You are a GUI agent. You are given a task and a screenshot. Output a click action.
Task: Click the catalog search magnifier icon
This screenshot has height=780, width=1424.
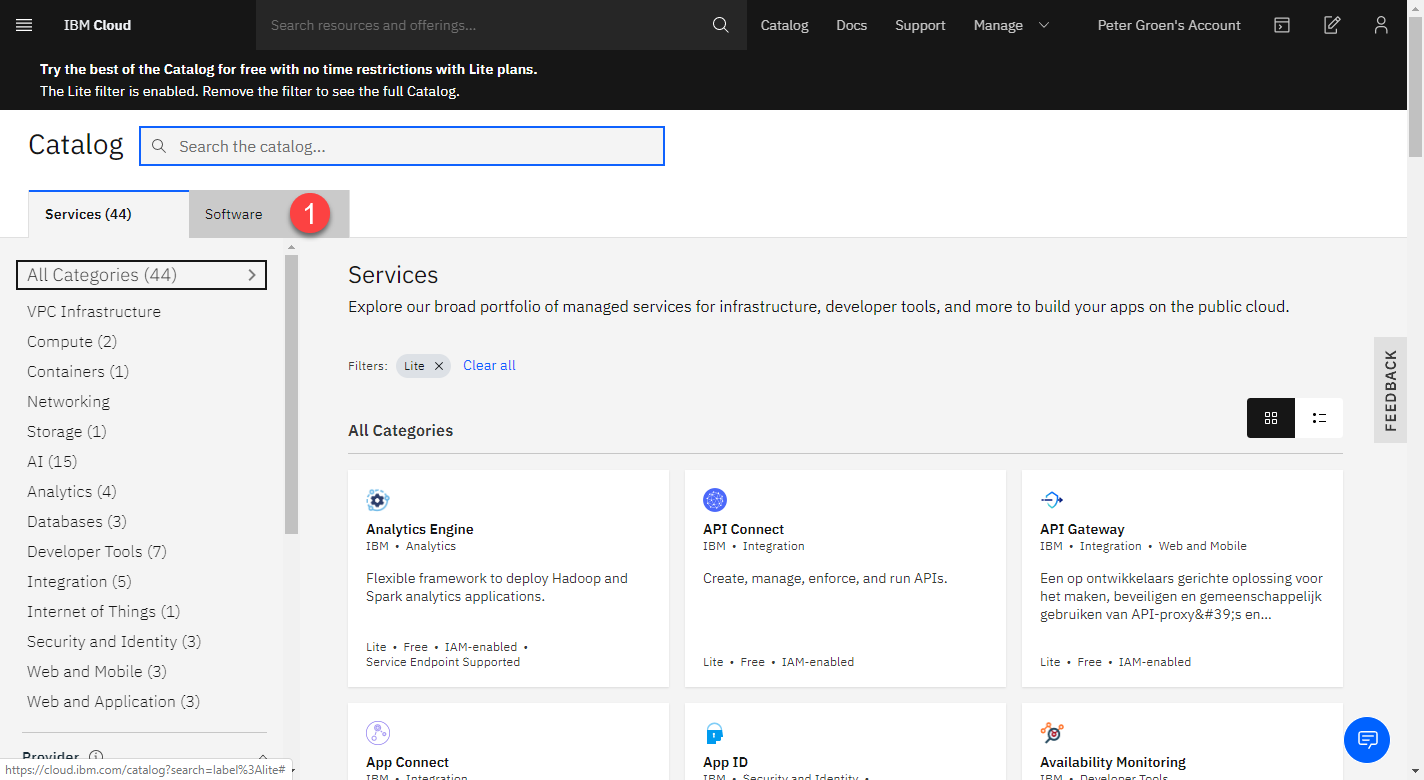pos(159,146)
